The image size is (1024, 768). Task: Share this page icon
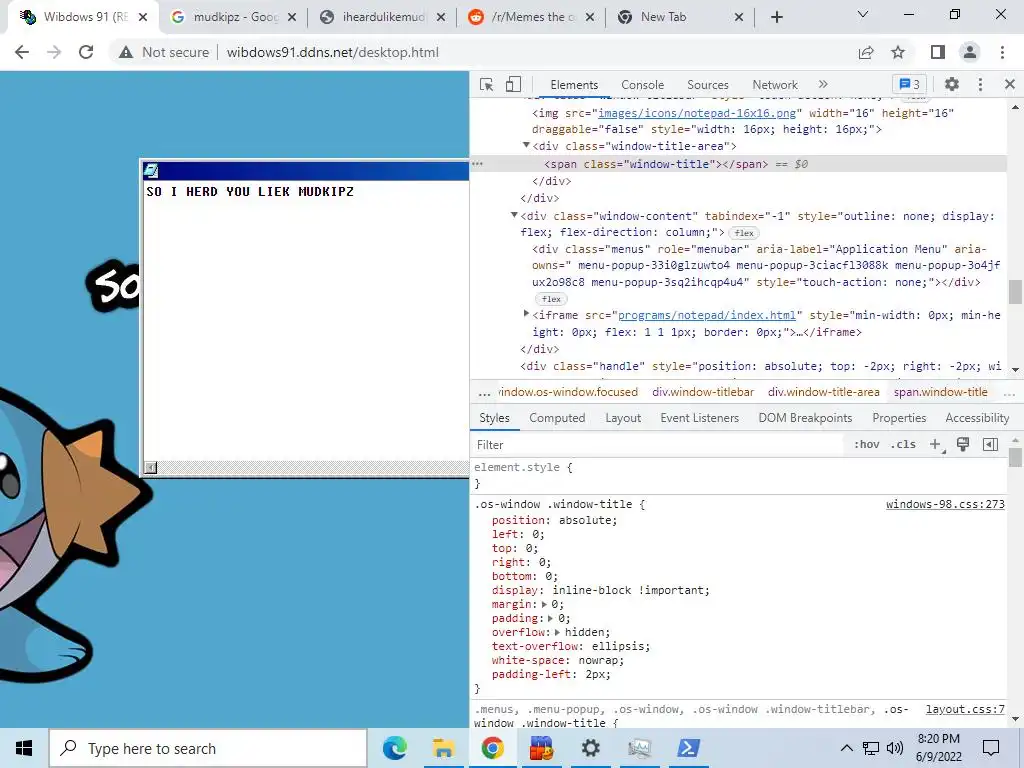[x=866, y=52]
